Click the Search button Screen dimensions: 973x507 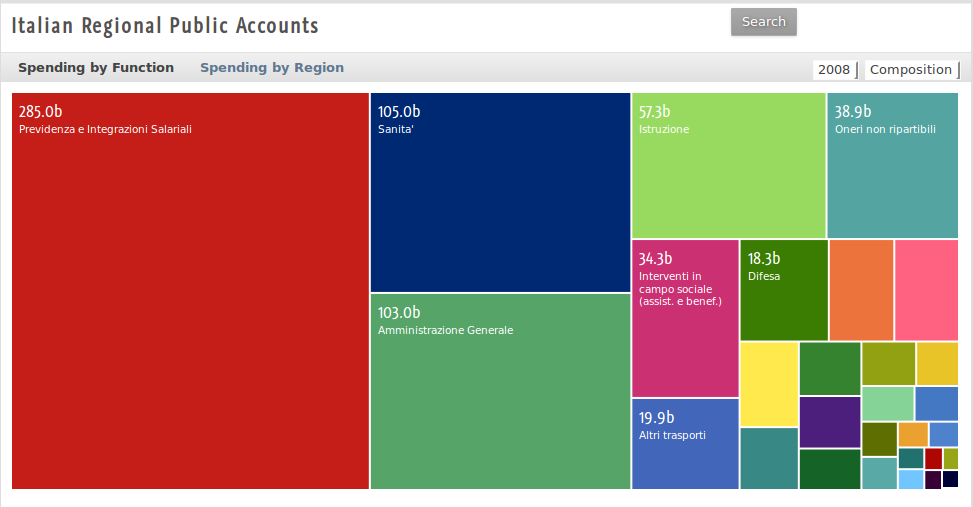tap(763, 22)
